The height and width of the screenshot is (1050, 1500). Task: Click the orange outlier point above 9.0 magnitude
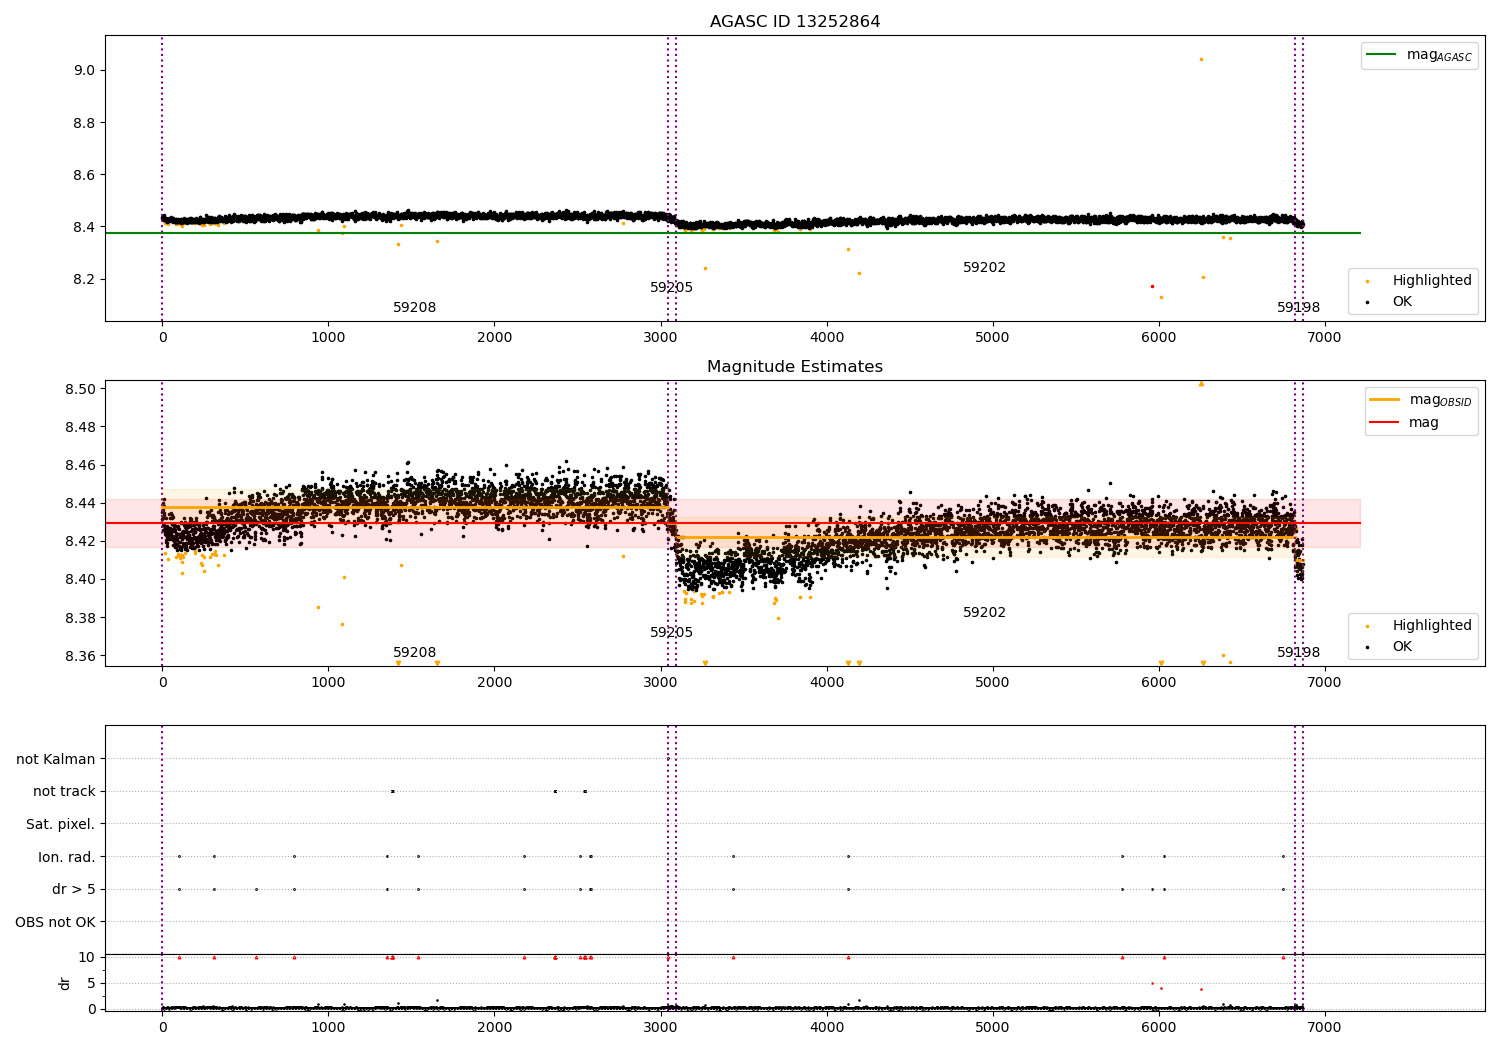1201,59
